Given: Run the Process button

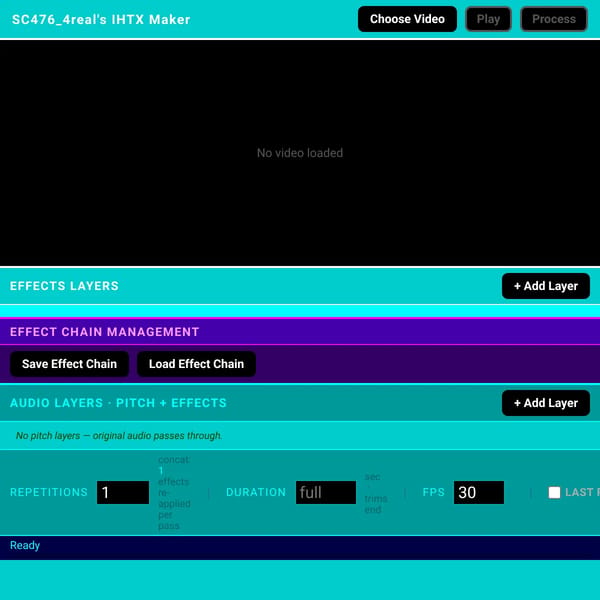Looking at the screenshot, I should pyautogui.click(x=554, y=19).
